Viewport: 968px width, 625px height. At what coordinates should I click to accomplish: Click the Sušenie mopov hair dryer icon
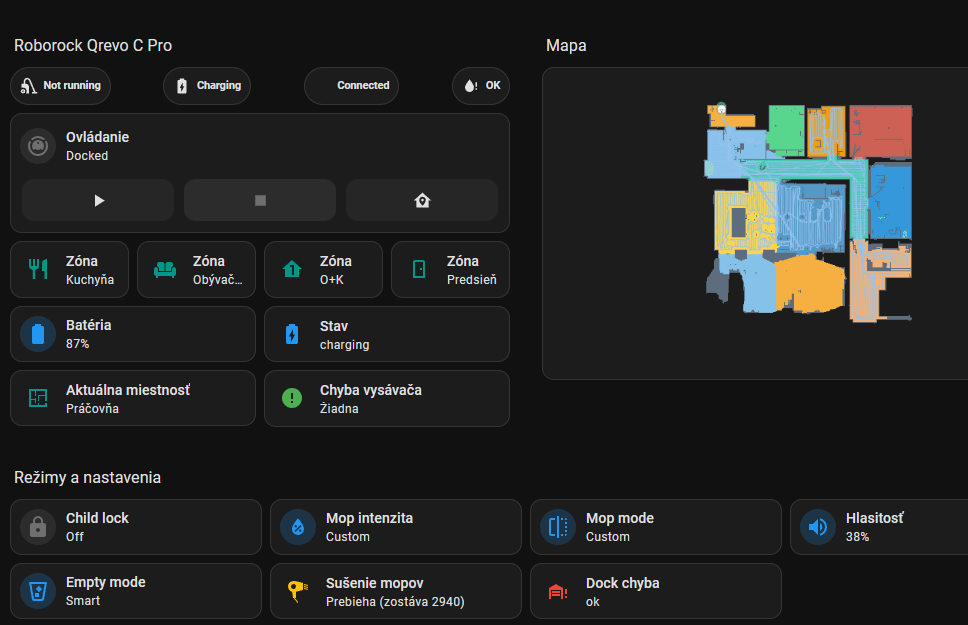(x=298, y=591)
